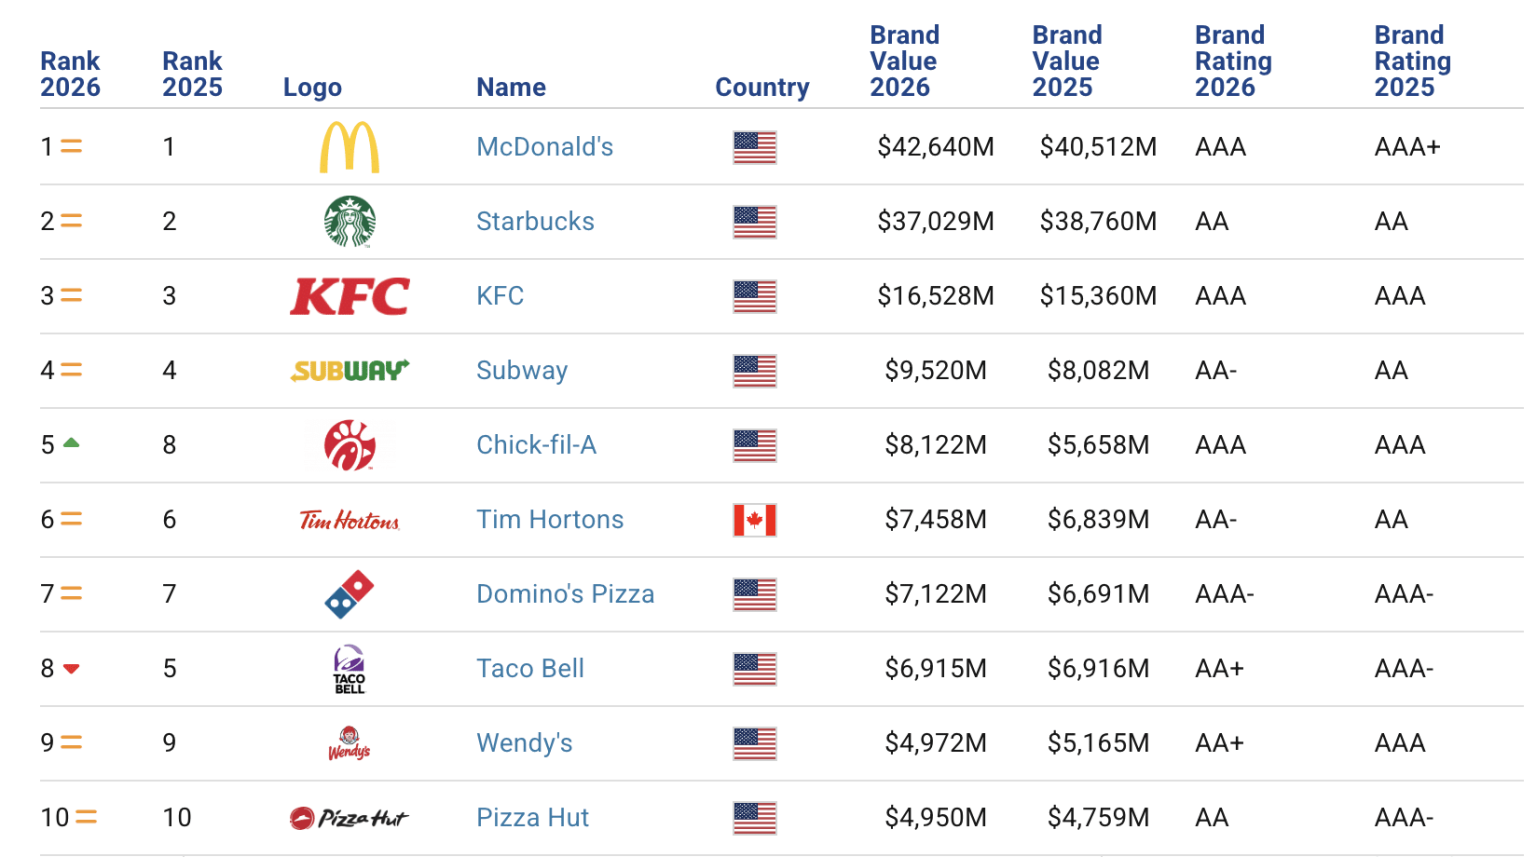1536x857 pixels.
Task: Sort by the Brand Value 2026 header
Action: coord(904,61)
